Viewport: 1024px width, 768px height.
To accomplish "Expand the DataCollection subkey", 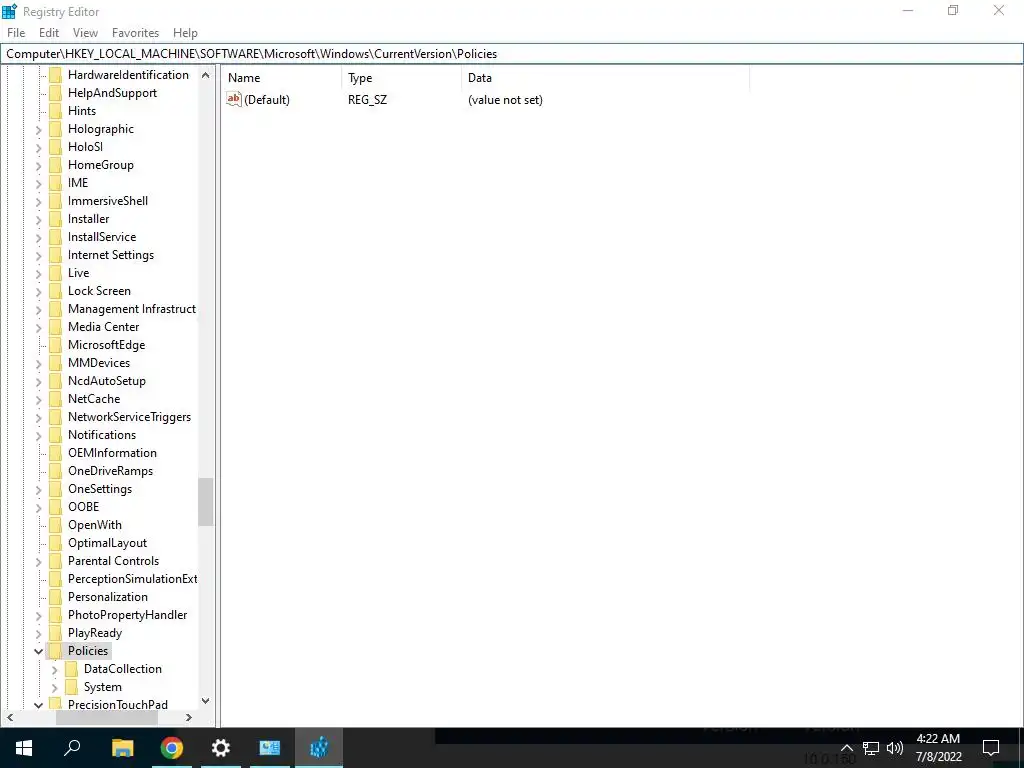I will (x=55, y=669).
